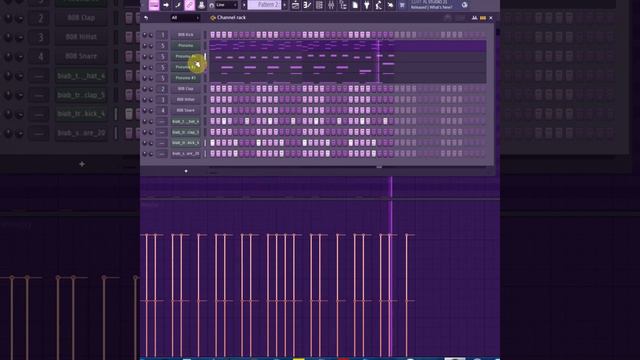Viewport: 640px width, 360px height.
Task: Toggle channel select LED for 808 Kick
Action: coord(205,35)
